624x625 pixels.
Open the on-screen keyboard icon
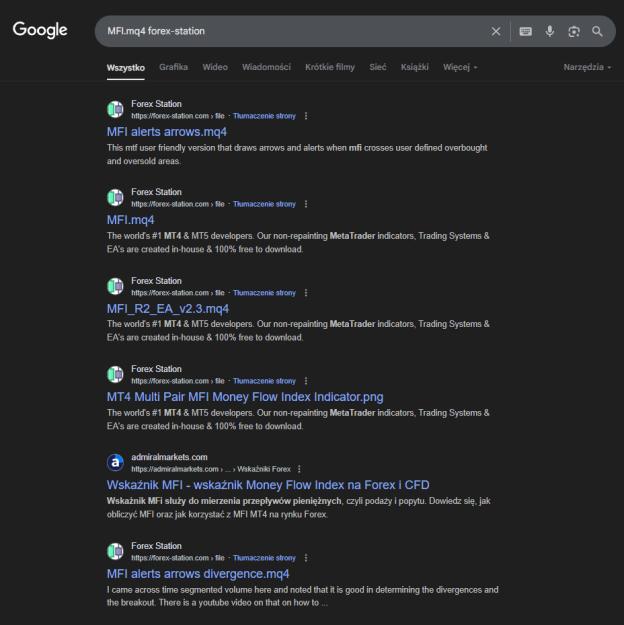[x=526, y=31]
